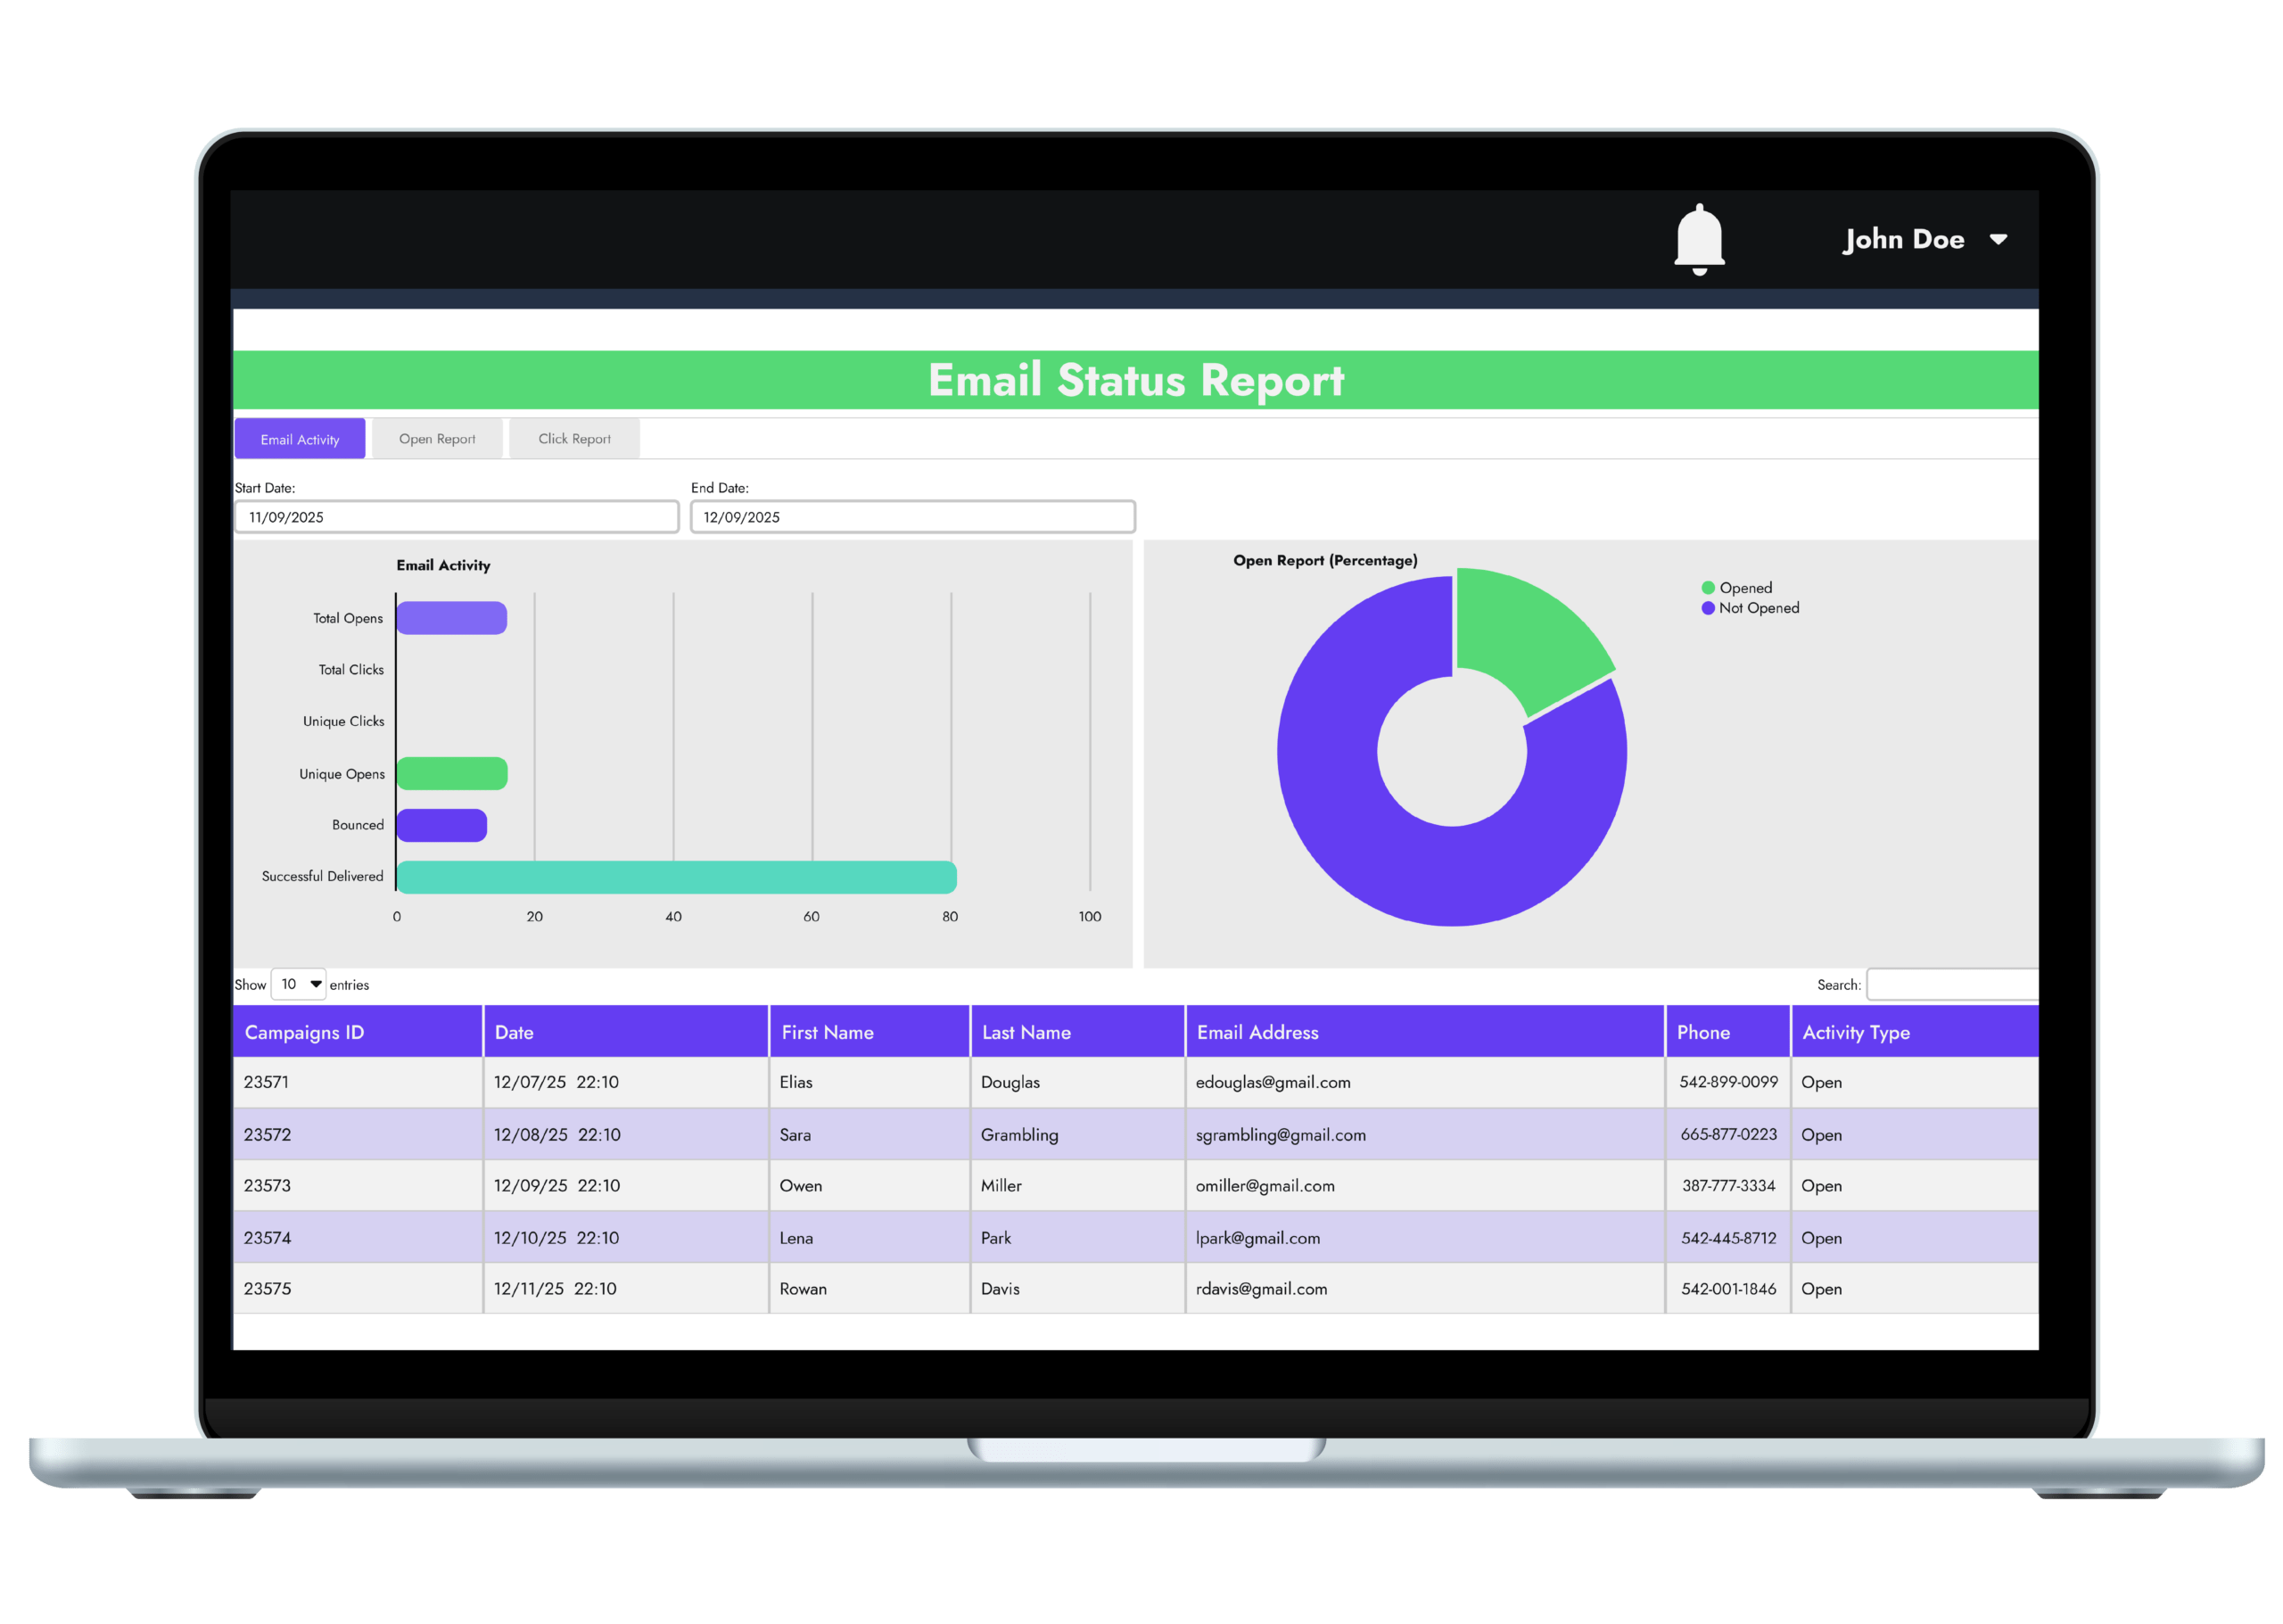Select the row for campaign 23574
Image resolution: width=2283 pixels, height=1624 pixels.
tap(267, 1238)
